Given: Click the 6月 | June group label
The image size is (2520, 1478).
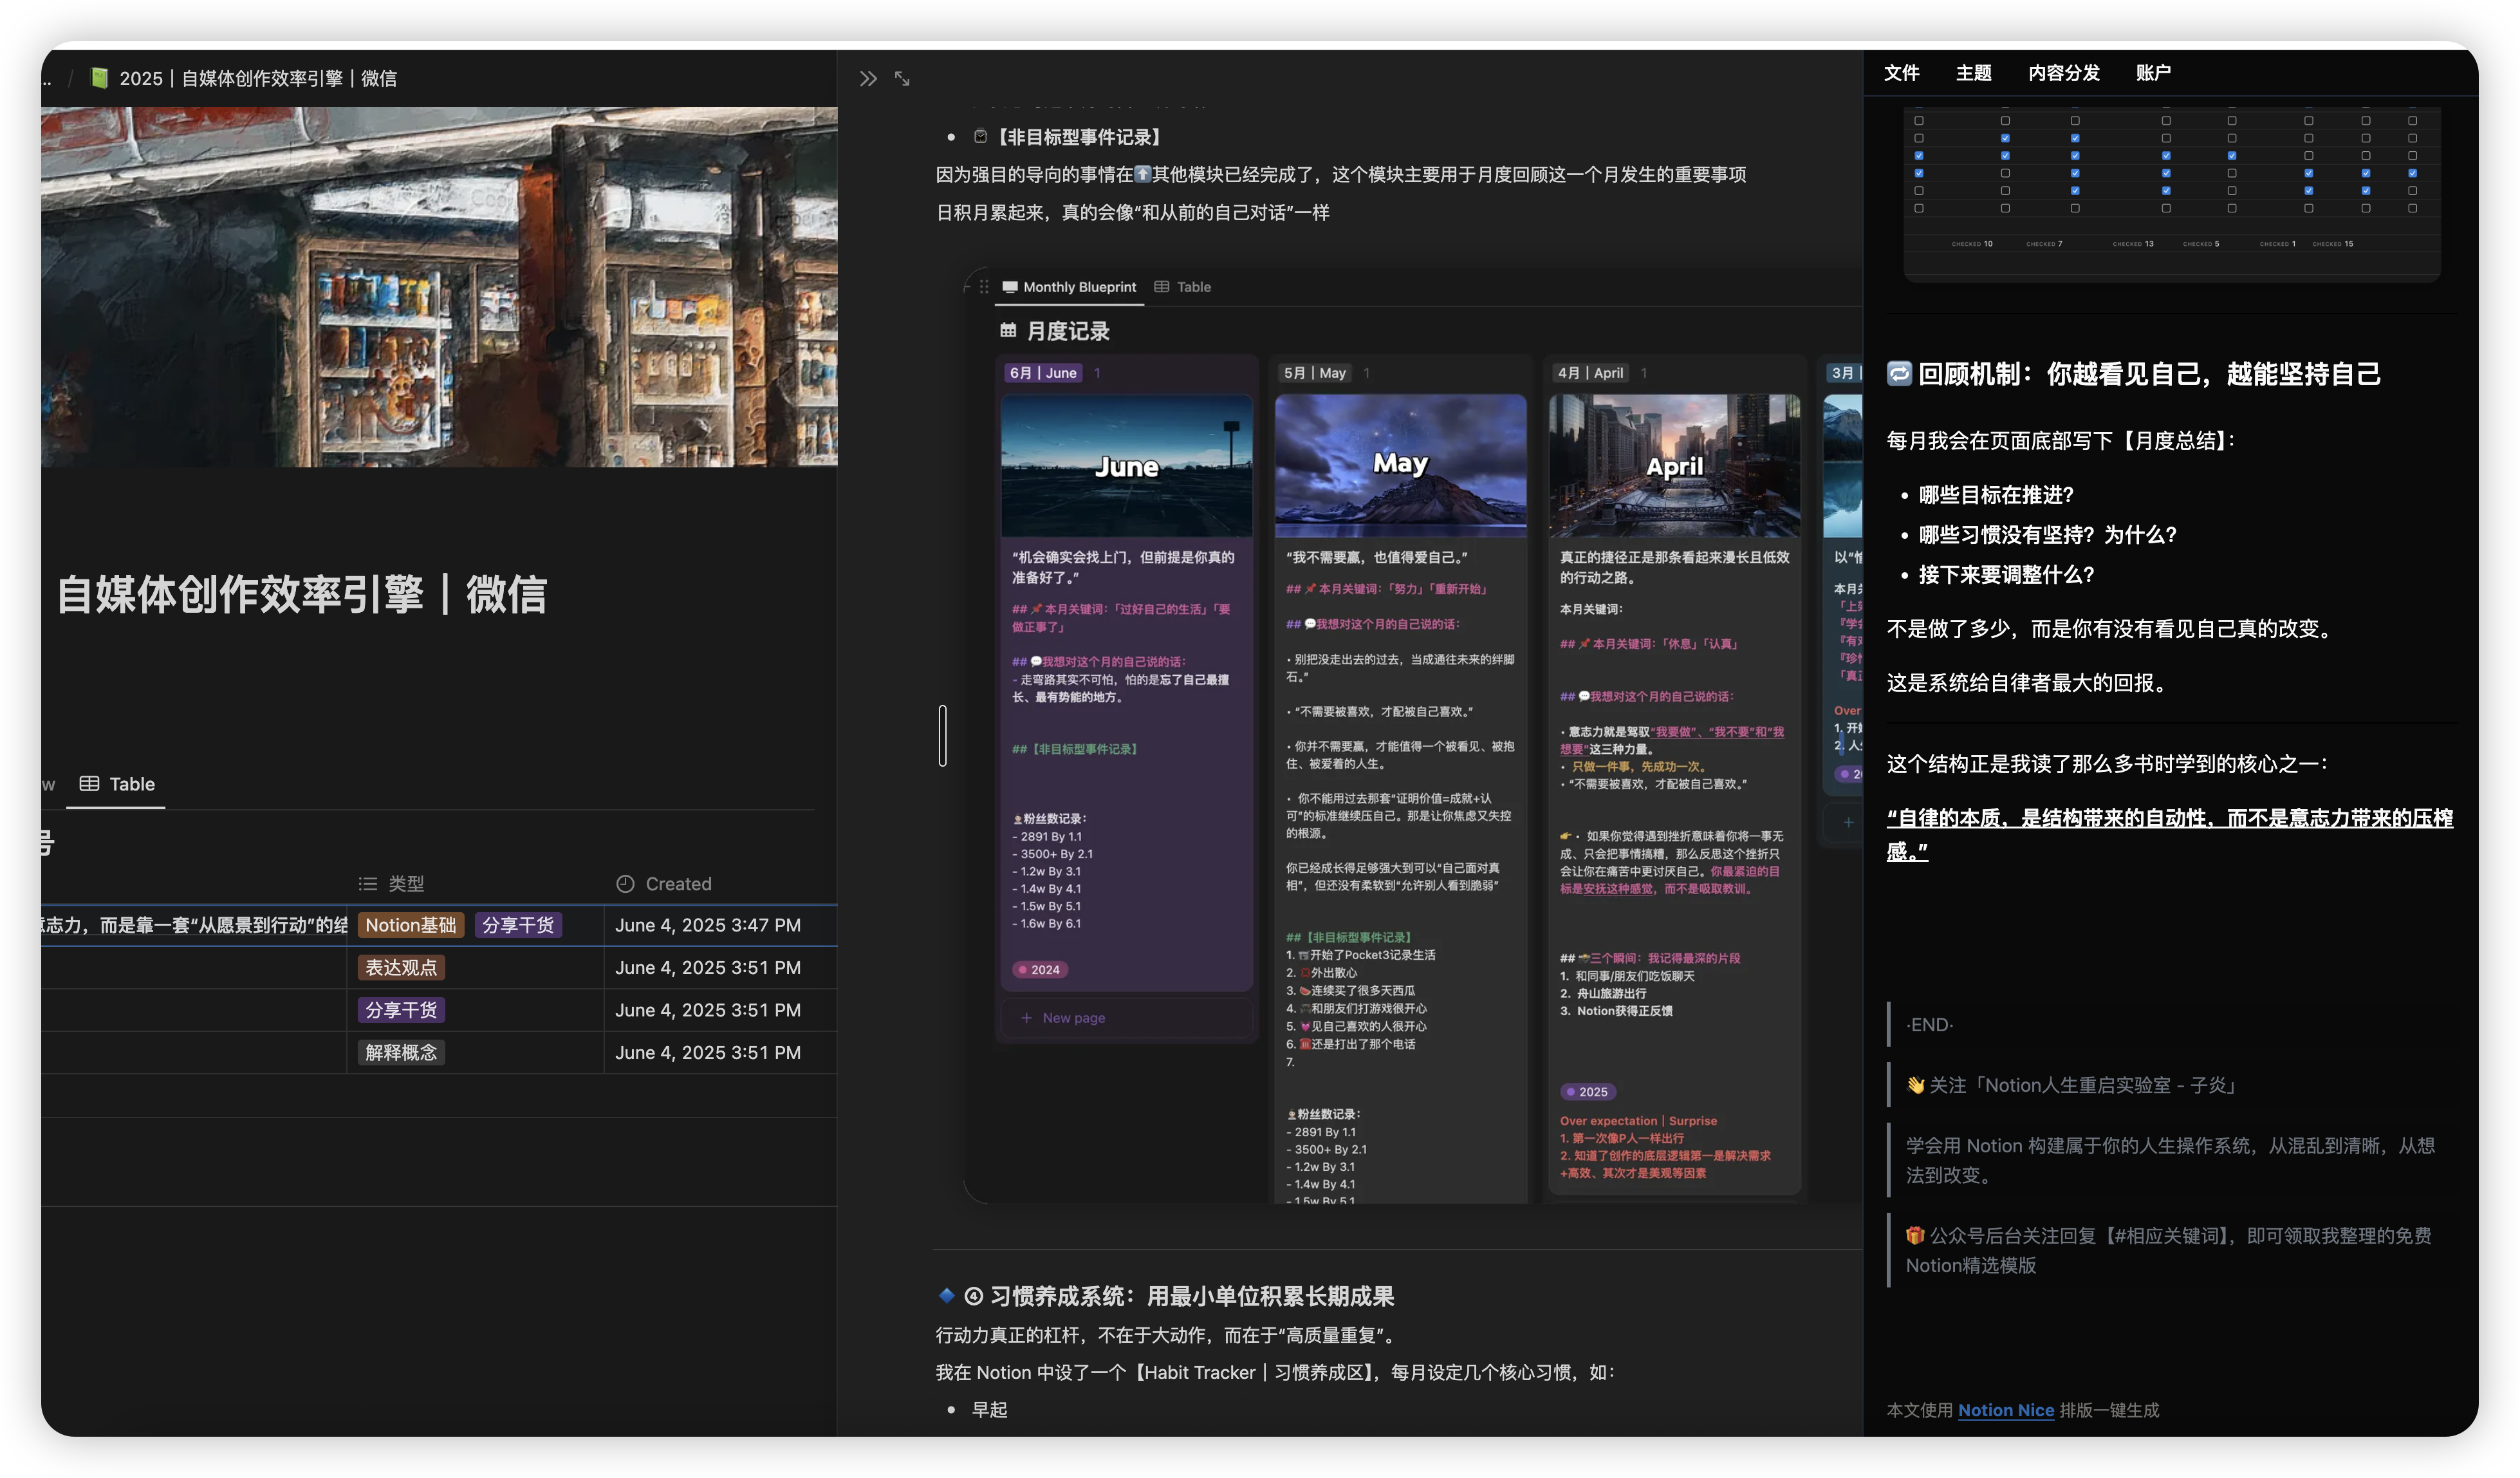Looking at the screenshot, I should click(1043, 373).
